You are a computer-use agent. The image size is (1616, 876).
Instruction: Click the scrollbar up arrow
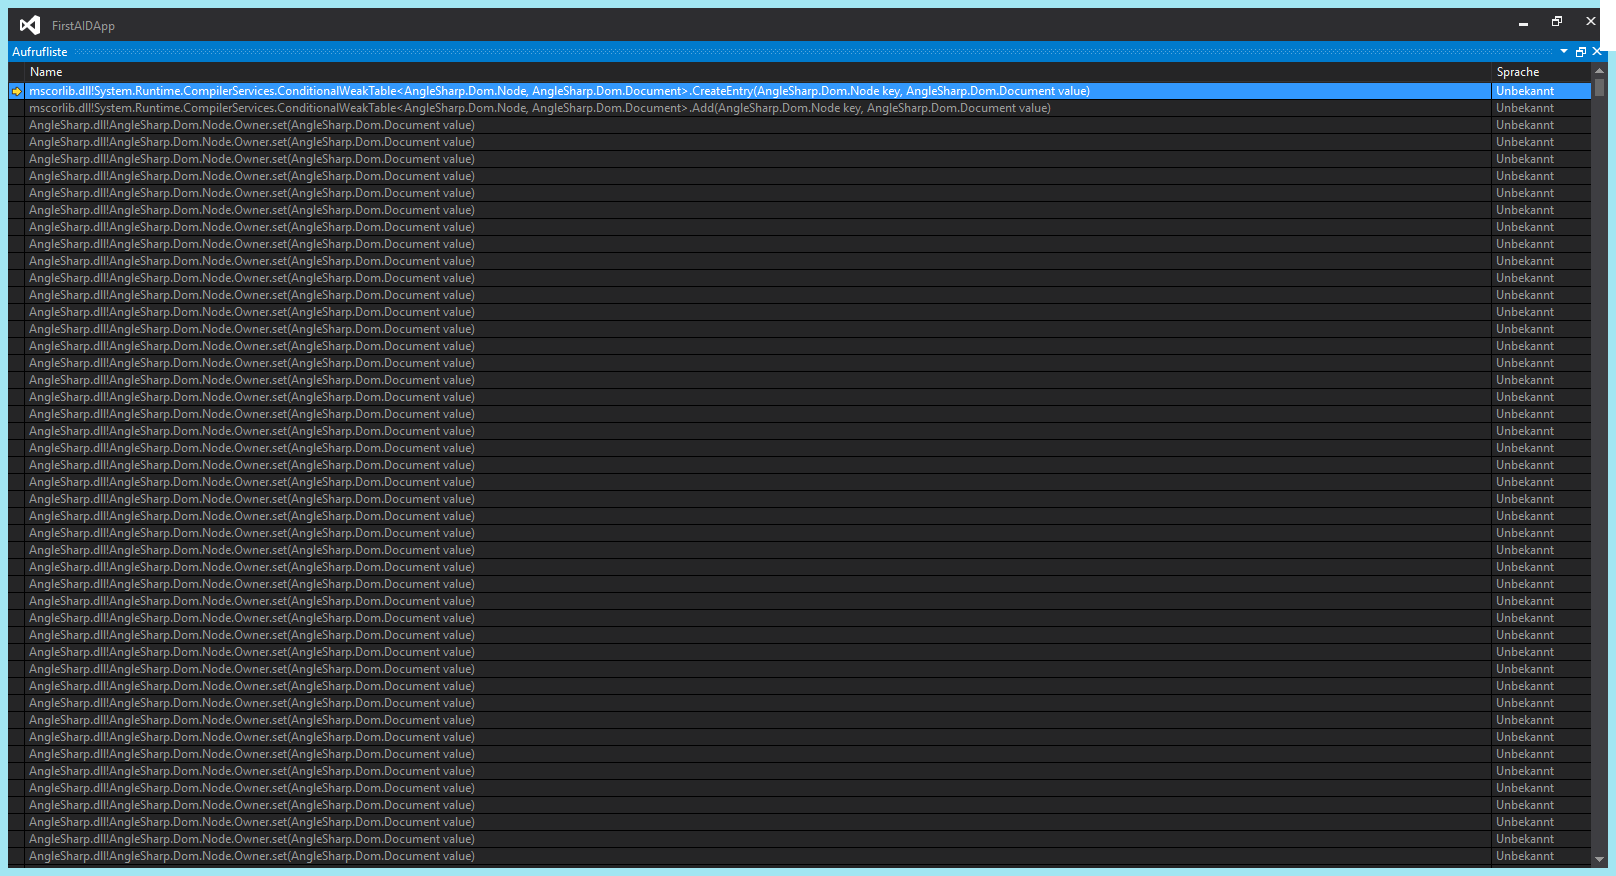coord(1599,71)
